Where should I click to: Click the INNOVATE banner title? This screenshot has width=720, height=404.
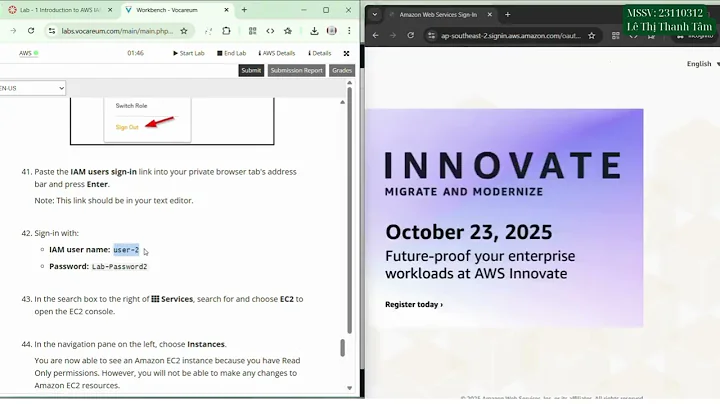coord(503,165)
